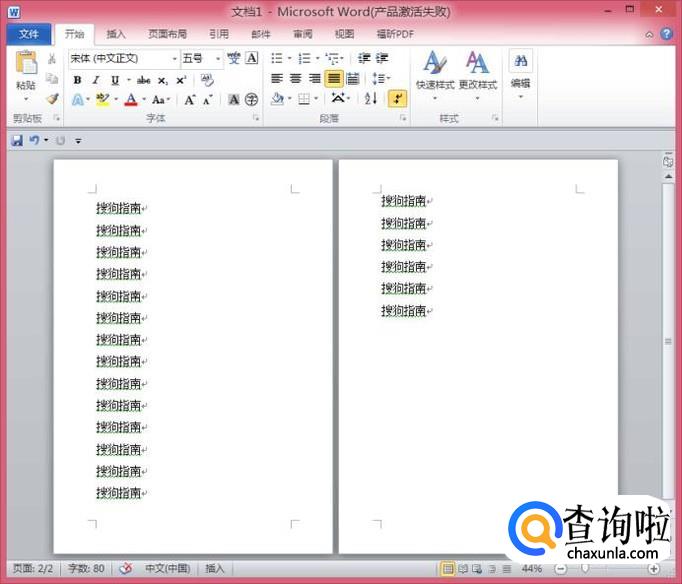This screenshot has height=584, width=682.
Task: Adjust the zoom slider handle
Action: coord(585,568)
